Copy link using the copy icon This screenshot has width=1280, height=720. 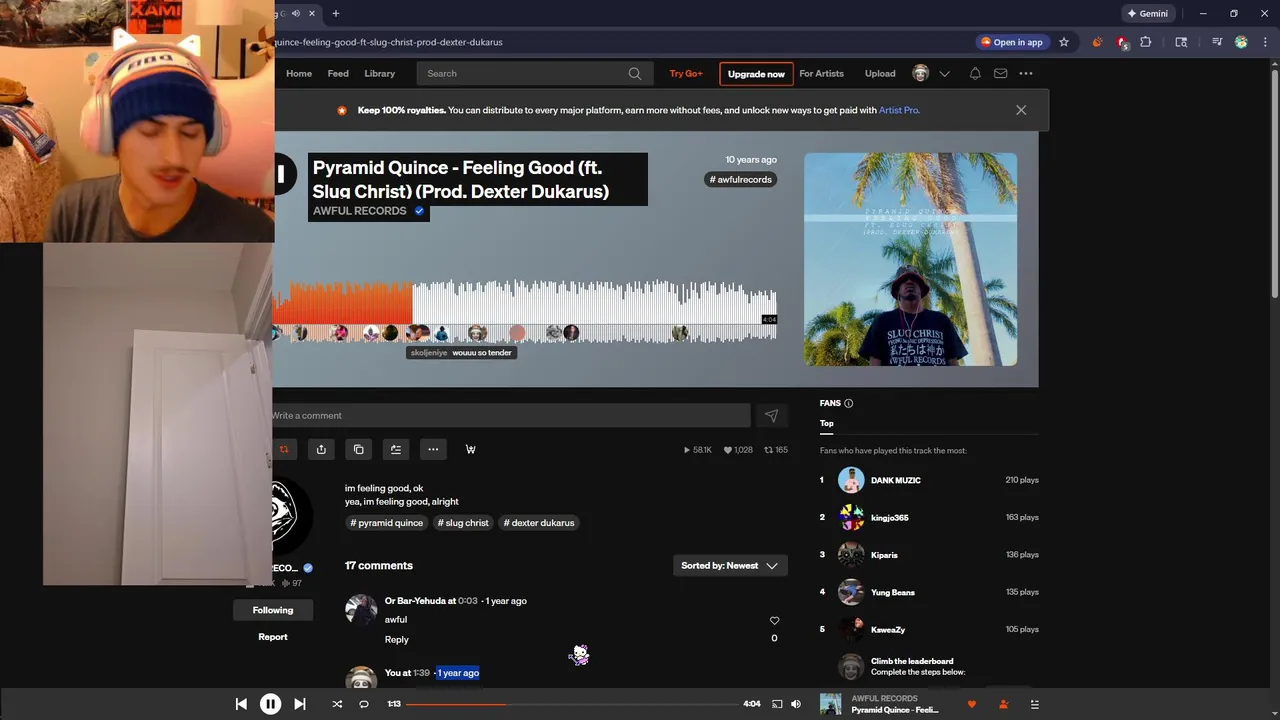click(x=358, y=449)
